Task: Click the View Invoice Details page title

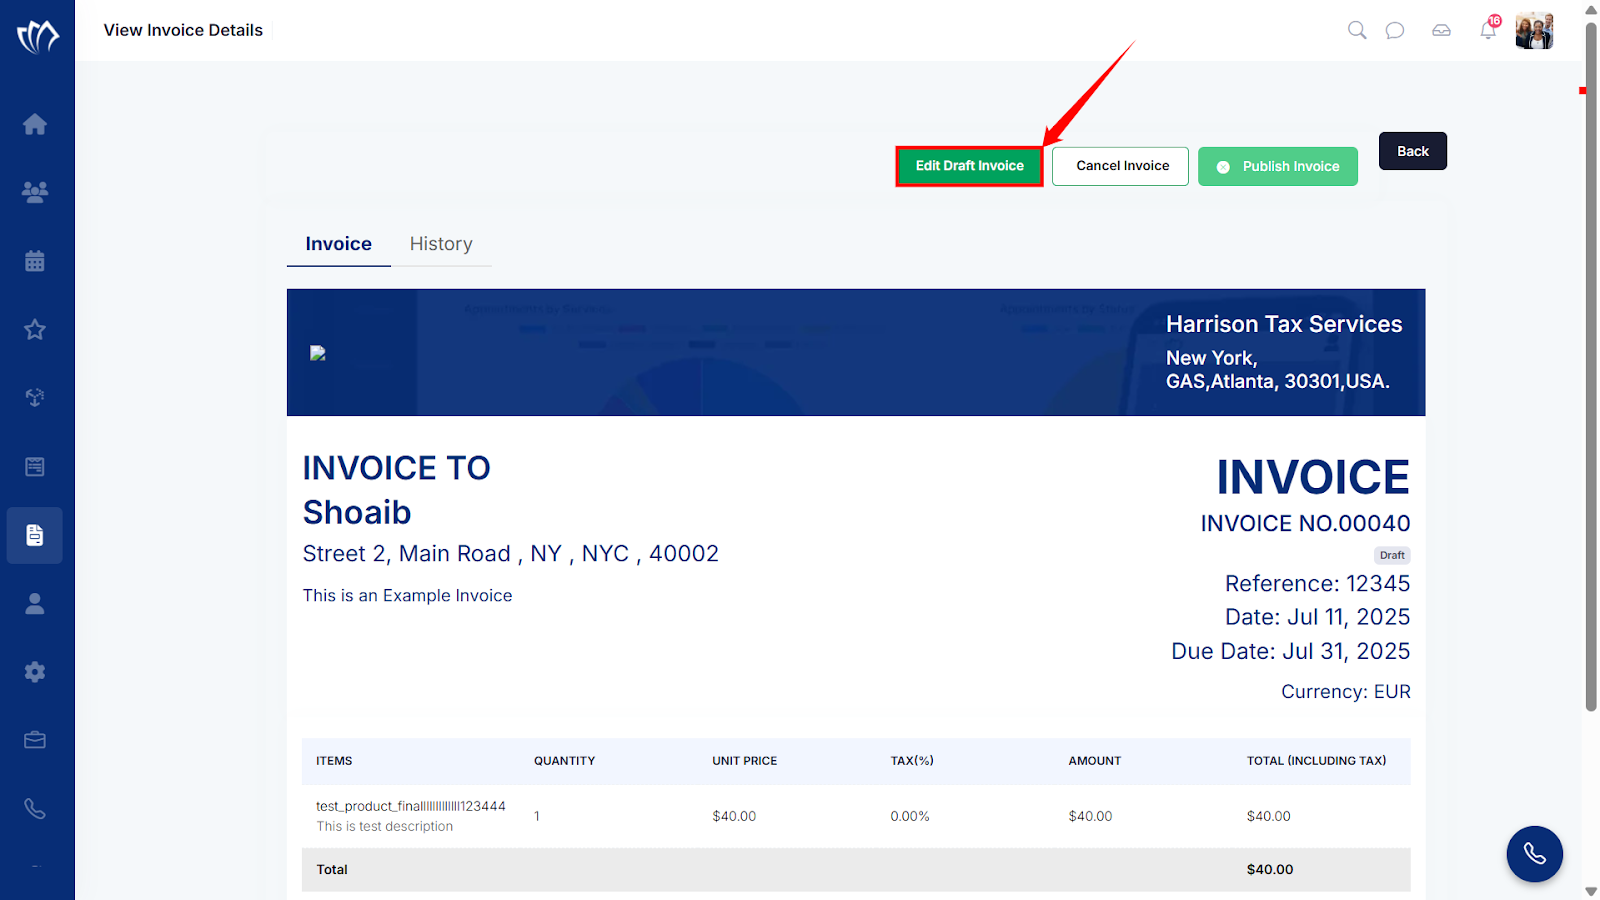Action: pos(183,30)
